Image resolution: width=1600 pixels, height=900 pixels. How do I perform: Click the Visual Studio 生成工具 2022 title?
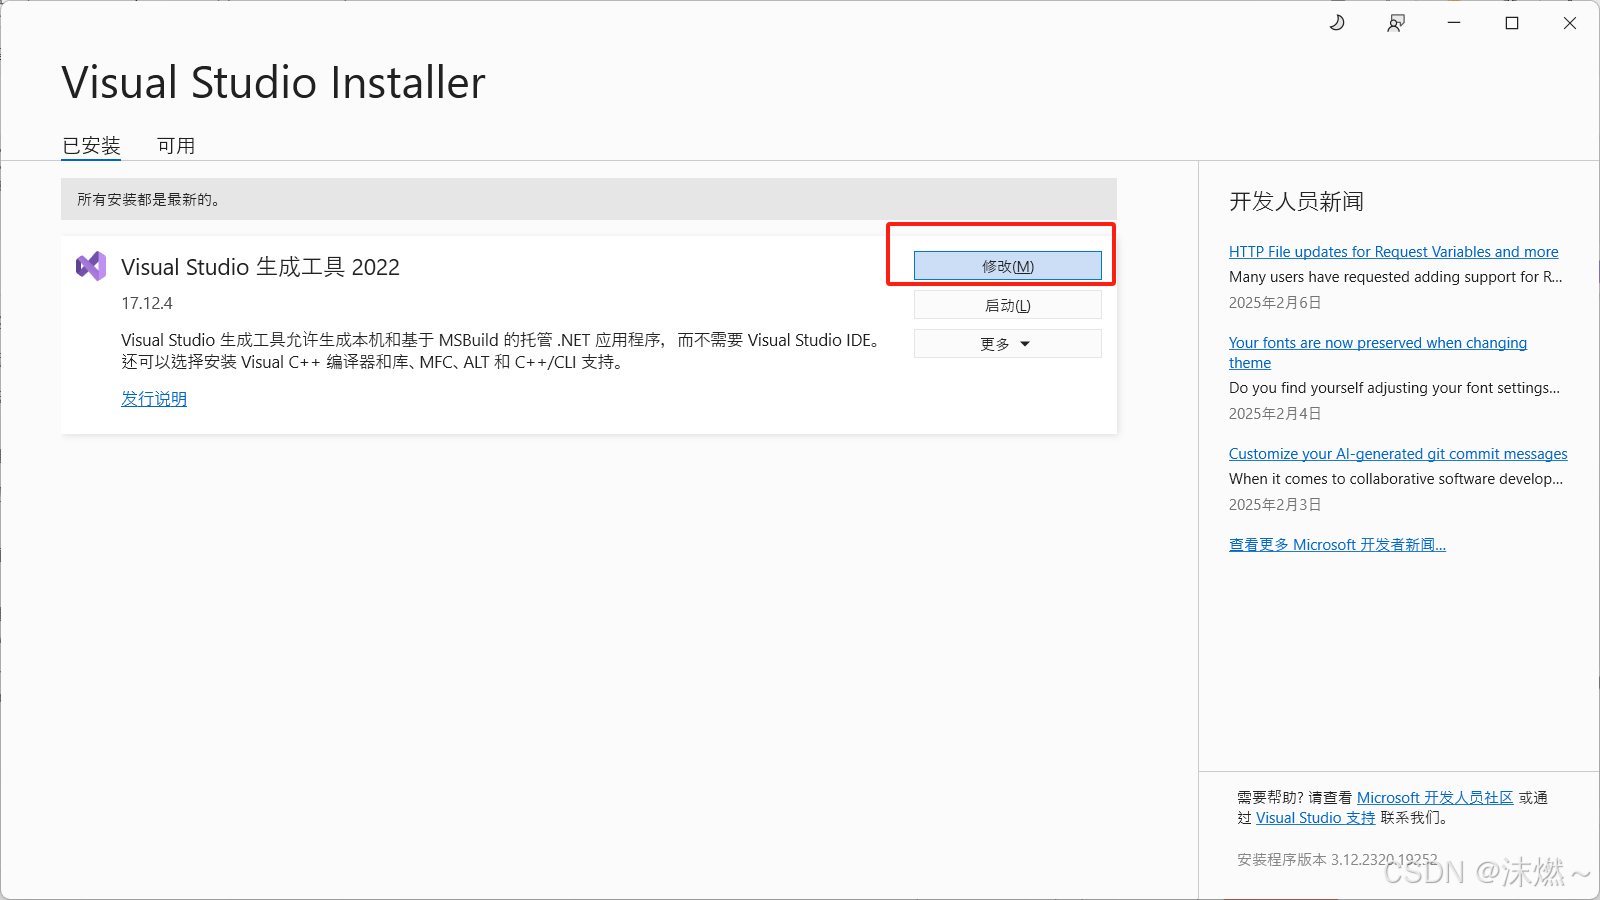coord(260,267)
